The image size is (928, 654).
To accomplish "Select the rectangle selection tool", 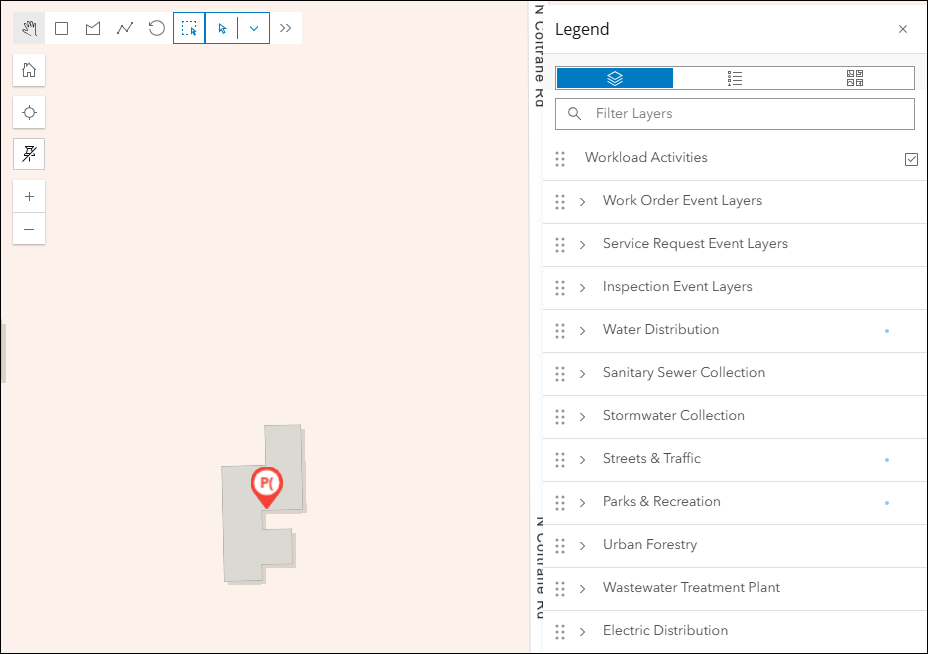I will [61, 27].
